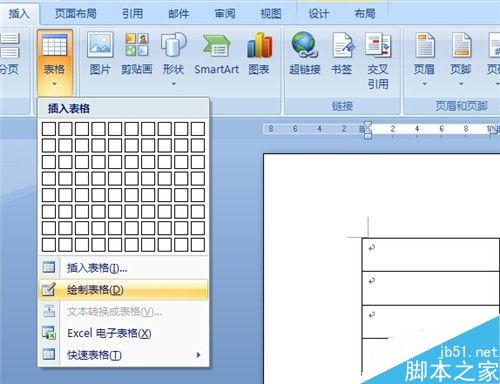Viewport: 500px width, 384px height.
Task: Select top-right cell of table grid
Action: point(198,129)
